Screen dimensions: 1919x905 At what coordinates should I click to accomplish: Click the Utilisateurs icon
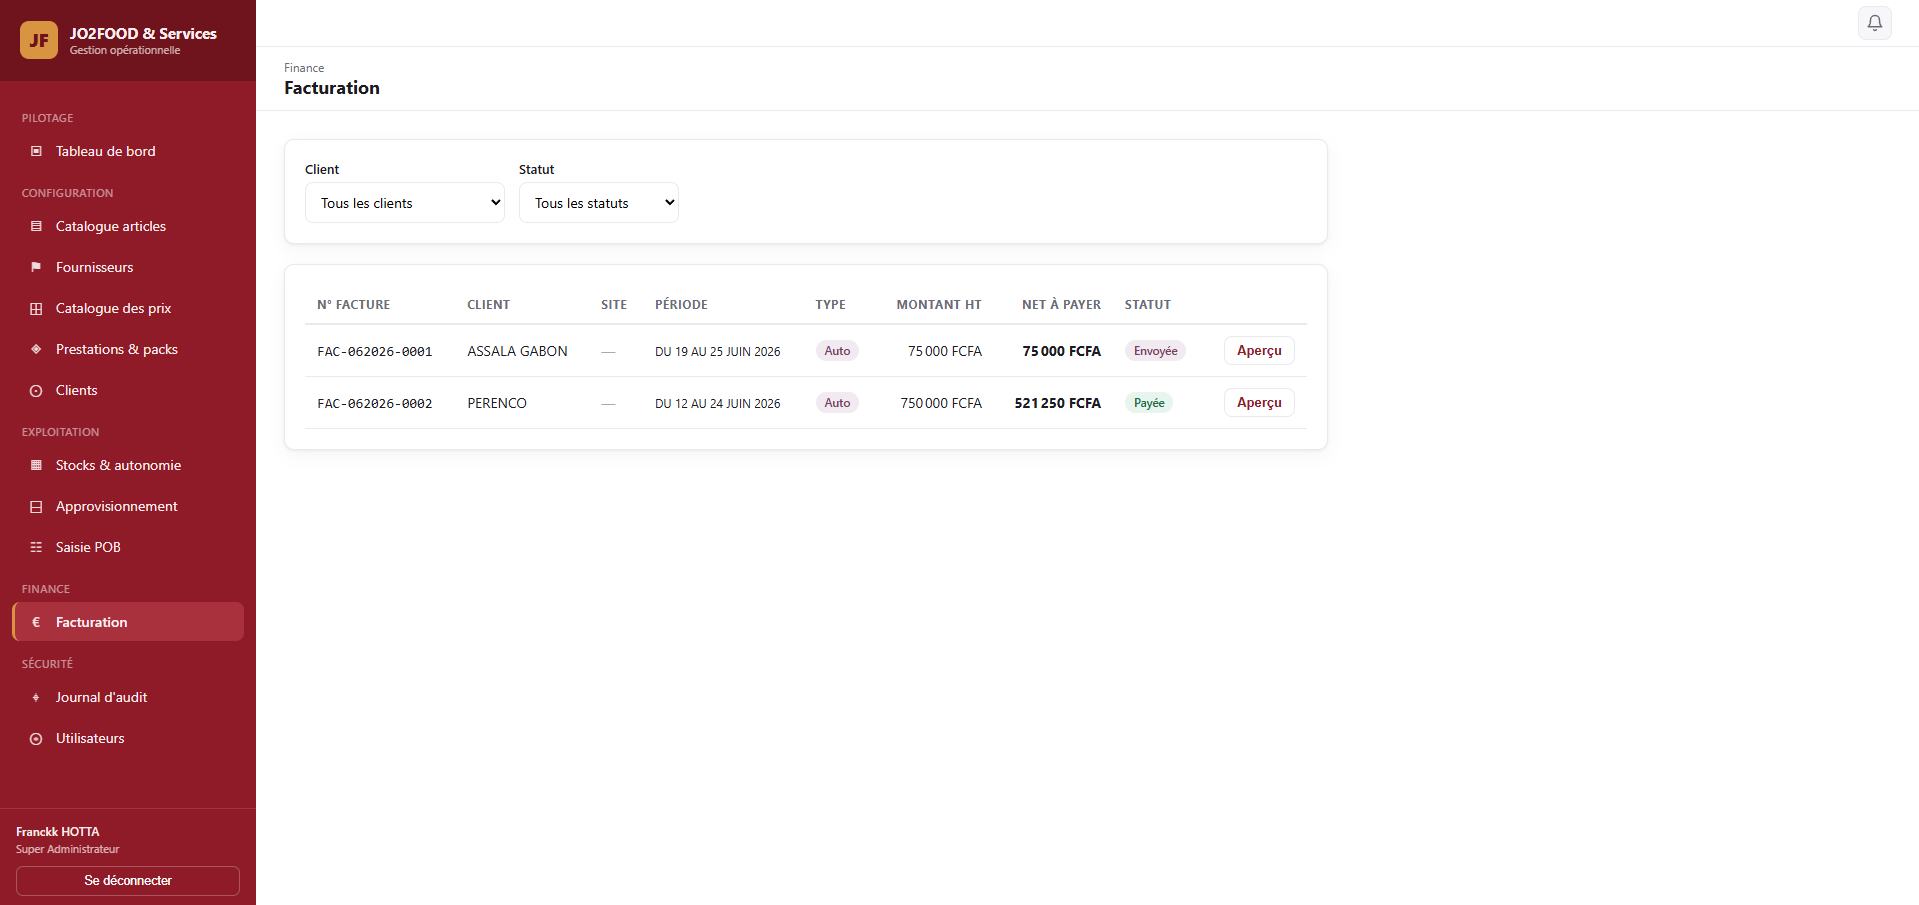pos(36,738)
